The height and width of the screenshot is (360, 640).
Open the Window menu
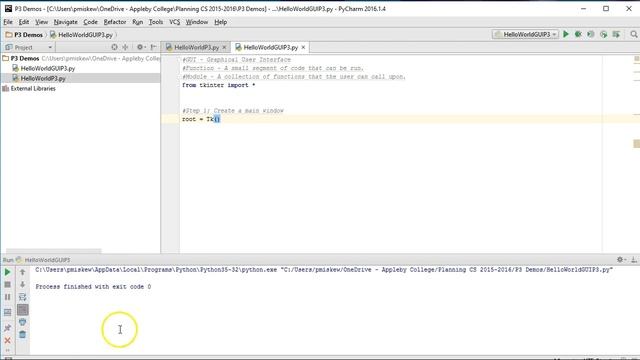pyautogui.click(x=197, y=22)
